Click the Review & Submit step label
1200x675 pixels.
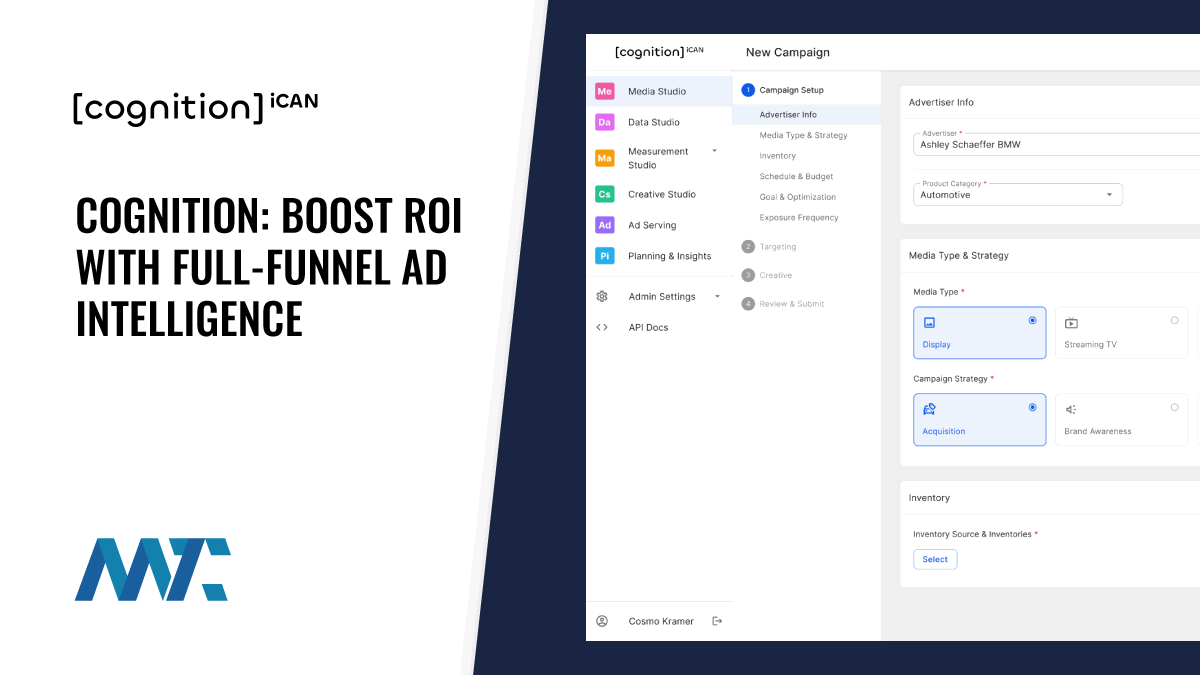tap(792, 304)
